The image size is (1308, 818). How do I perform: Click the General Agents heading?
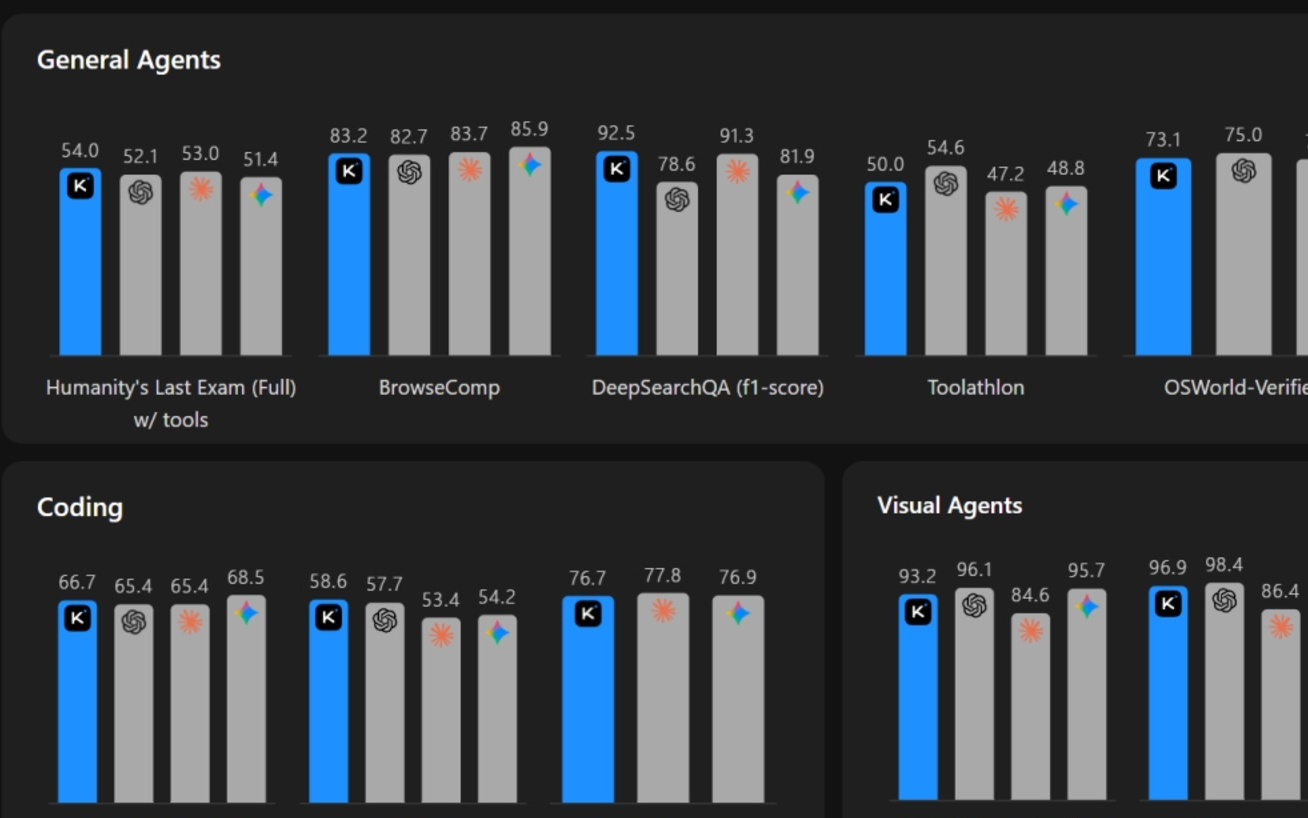coord(129,60)
